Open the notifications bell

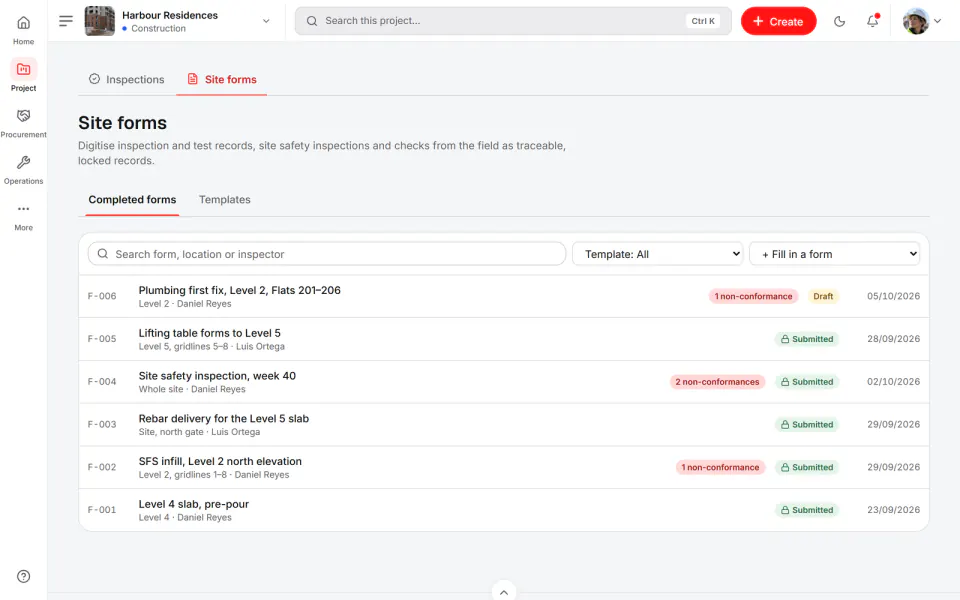click(x=872, y=21)
